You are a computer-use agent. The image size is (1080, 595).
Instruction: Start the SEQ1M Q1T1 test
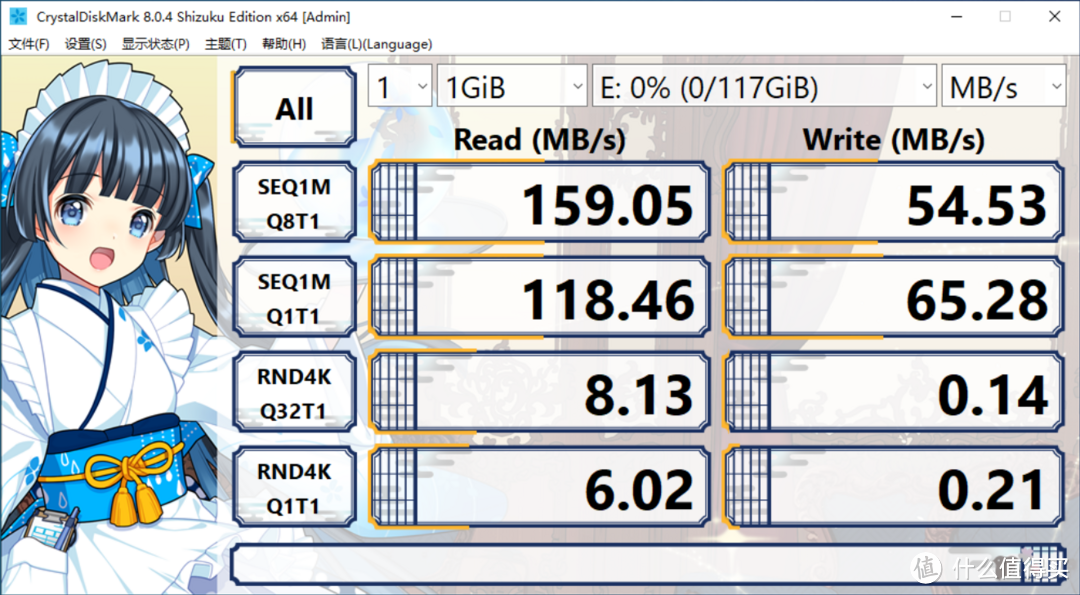pyautogui.click(x=295, y=298)
